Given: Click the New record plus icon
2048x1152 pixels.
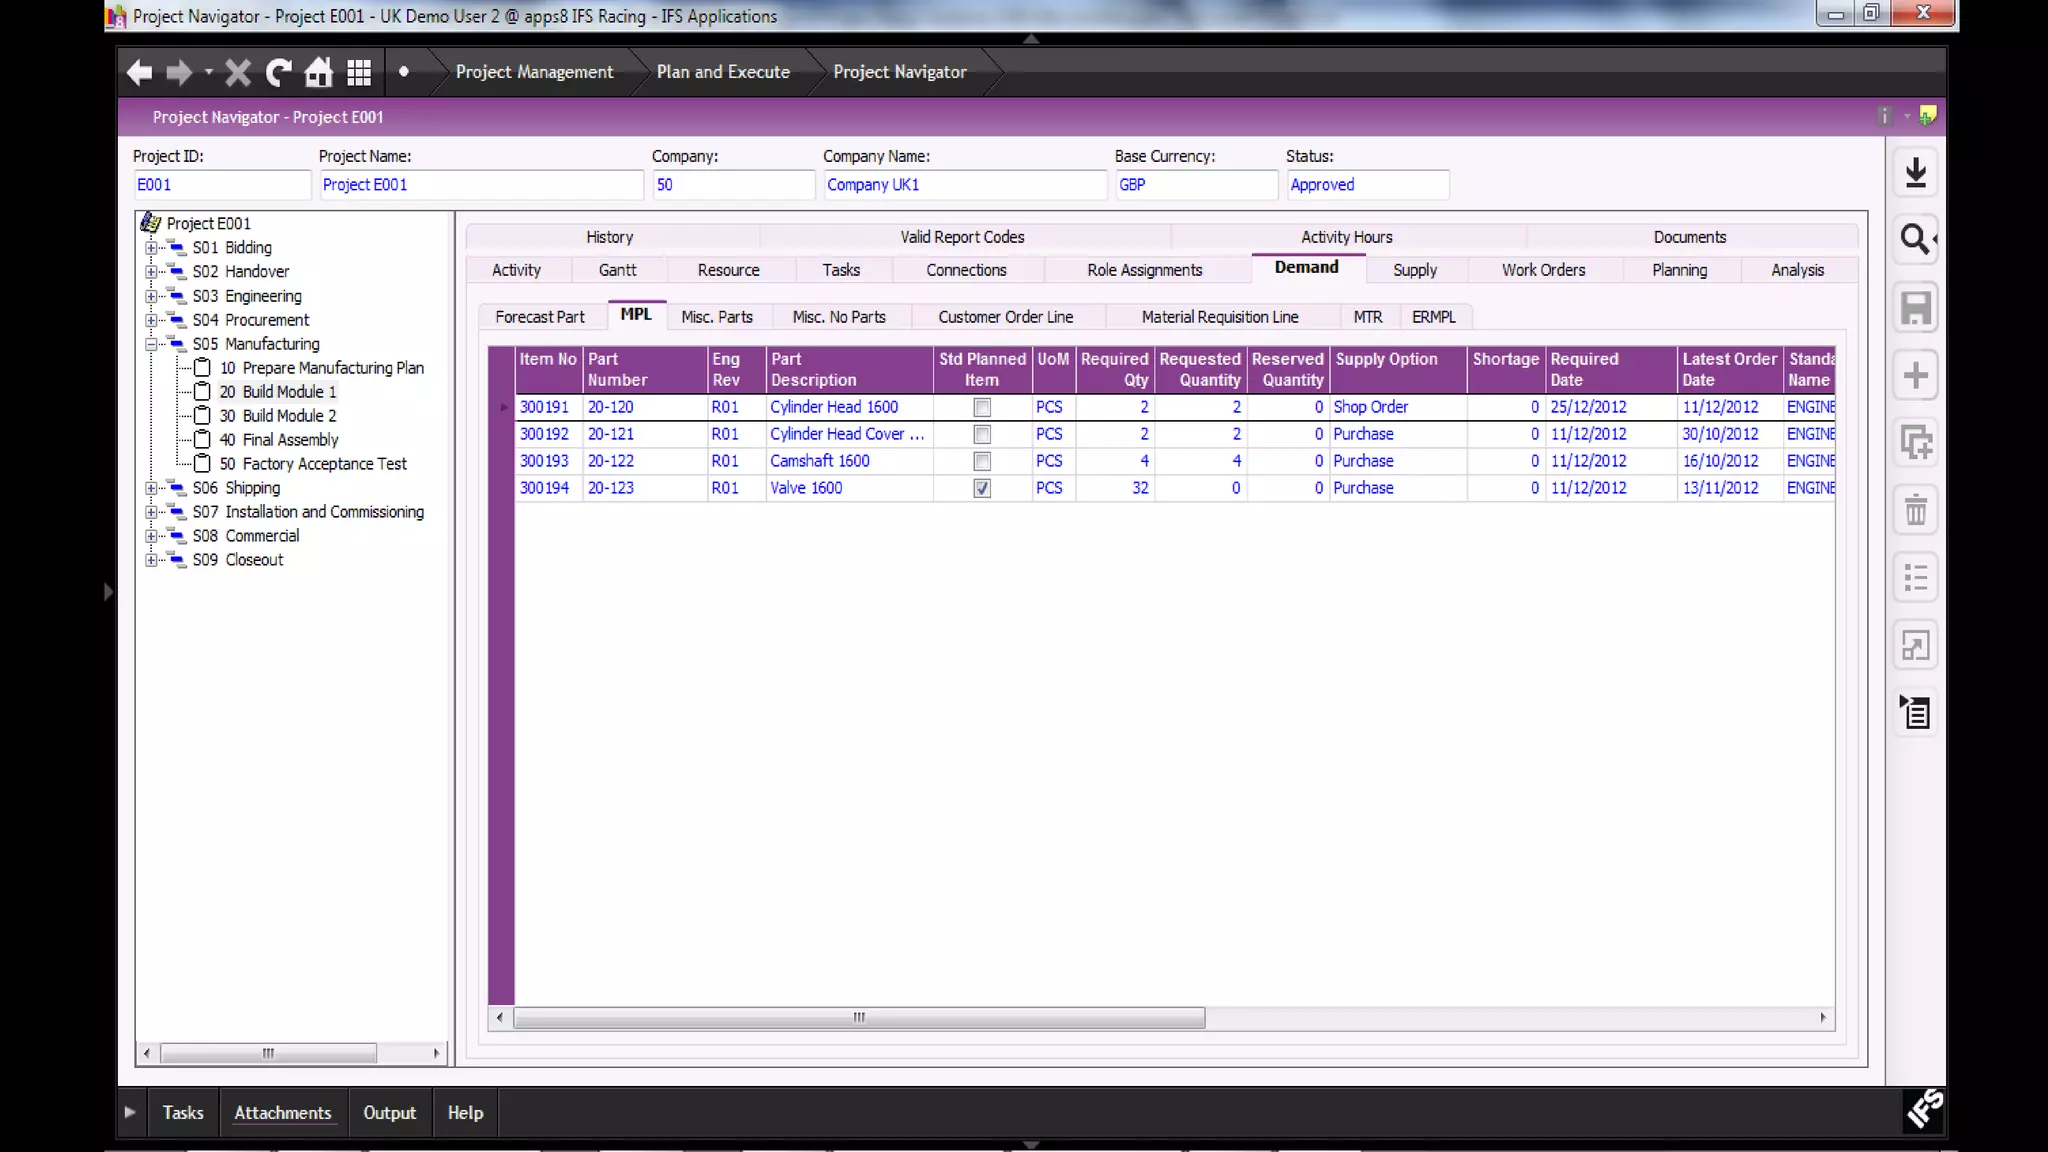Looking at the screenshot, I should tap(1915, 376).
